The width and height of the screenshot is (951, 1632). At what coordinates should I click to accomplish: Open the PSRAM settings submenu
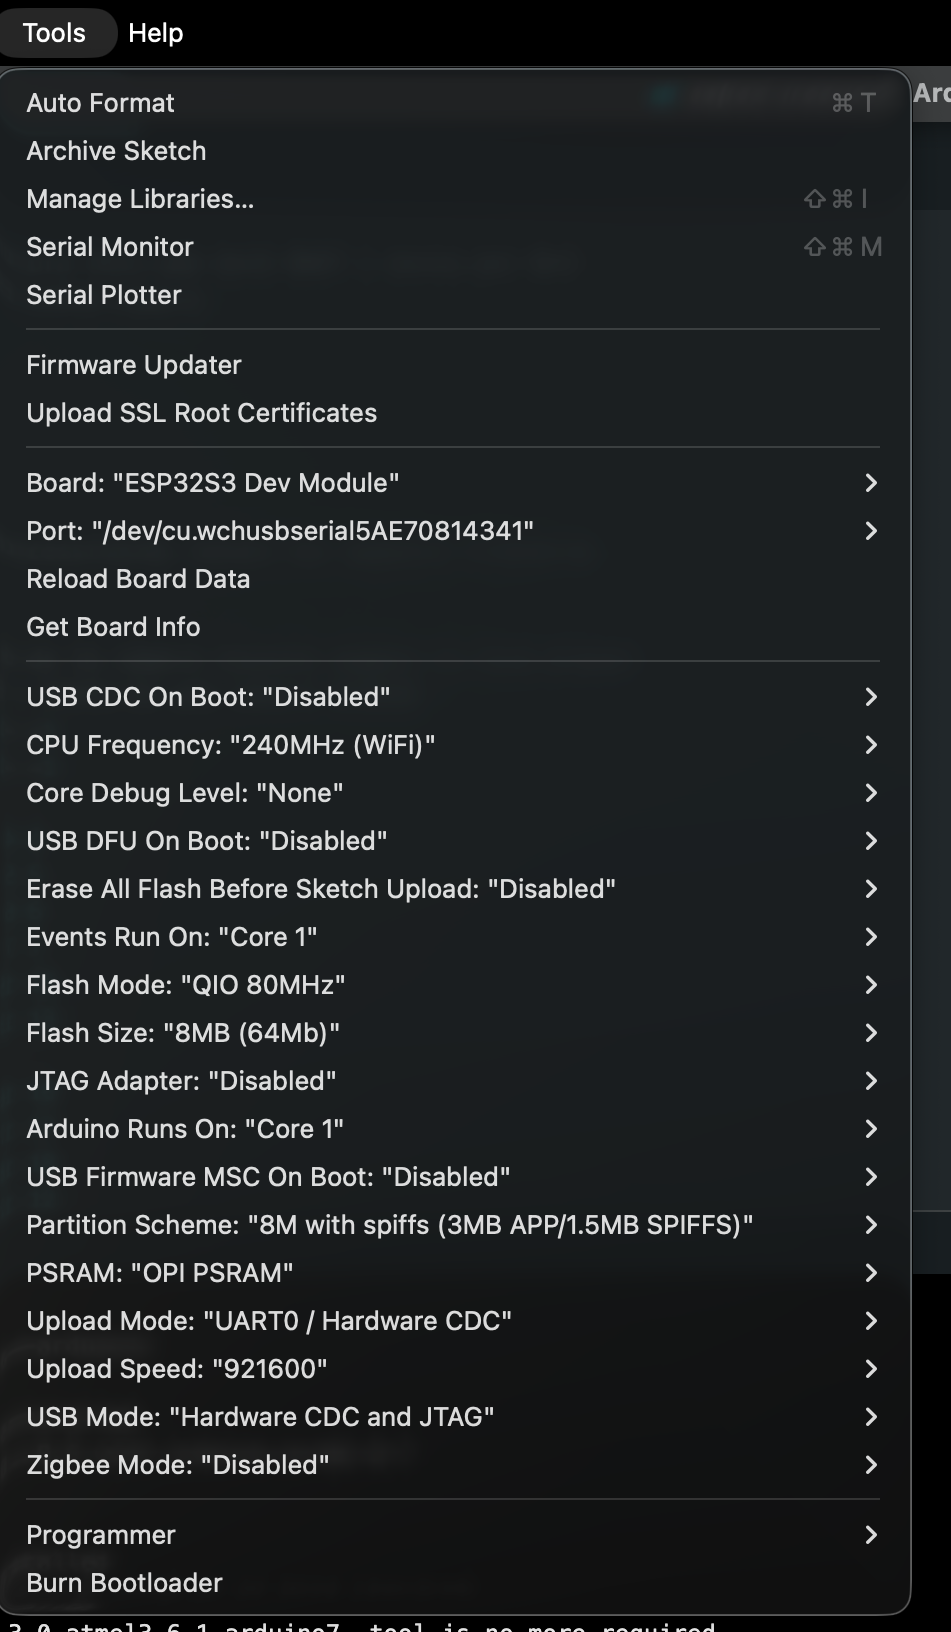tap(159, 1273)
